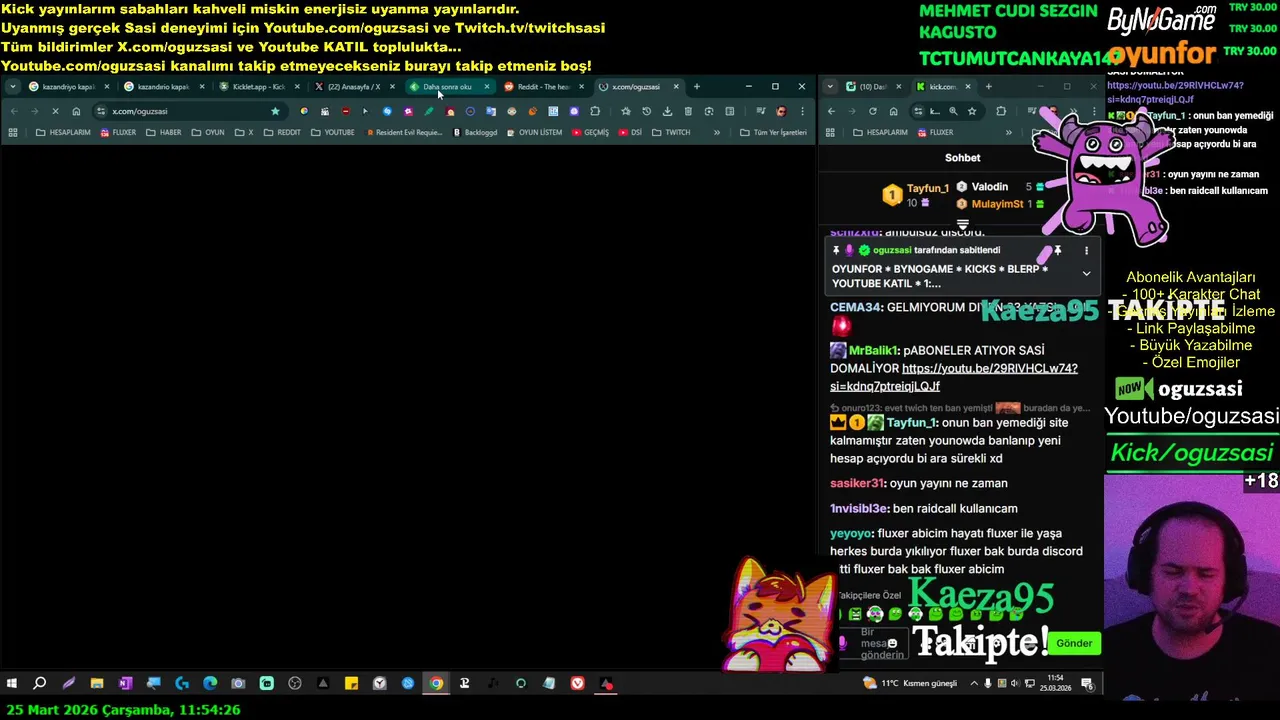Extensions puzzle icon in right browser

(x=1001, y=111)
